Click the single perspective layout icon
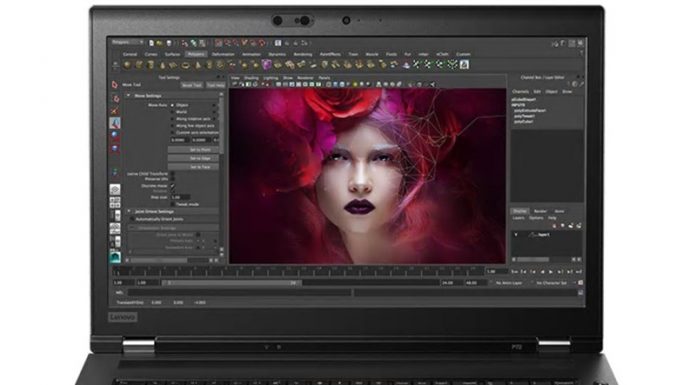The height and width of the screenshot is (385, 696). tap(115, 190)
